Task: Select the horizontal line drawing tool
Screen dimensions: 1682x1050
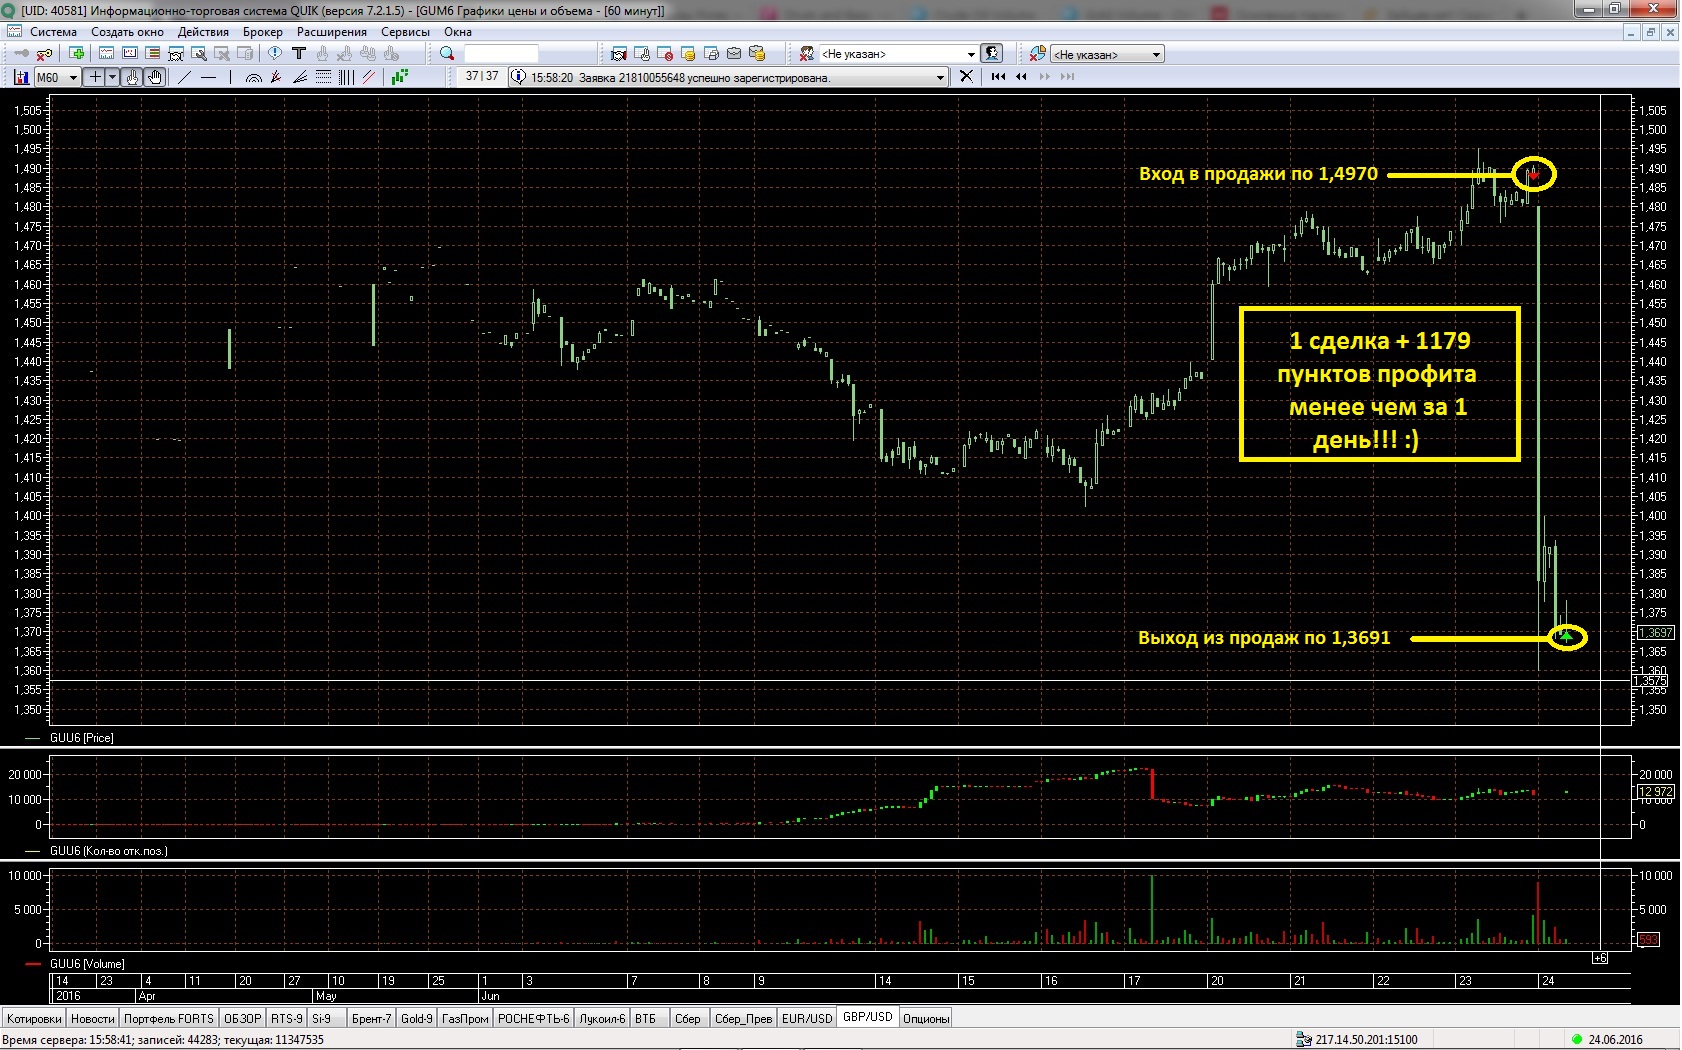Action: (208, 77)
